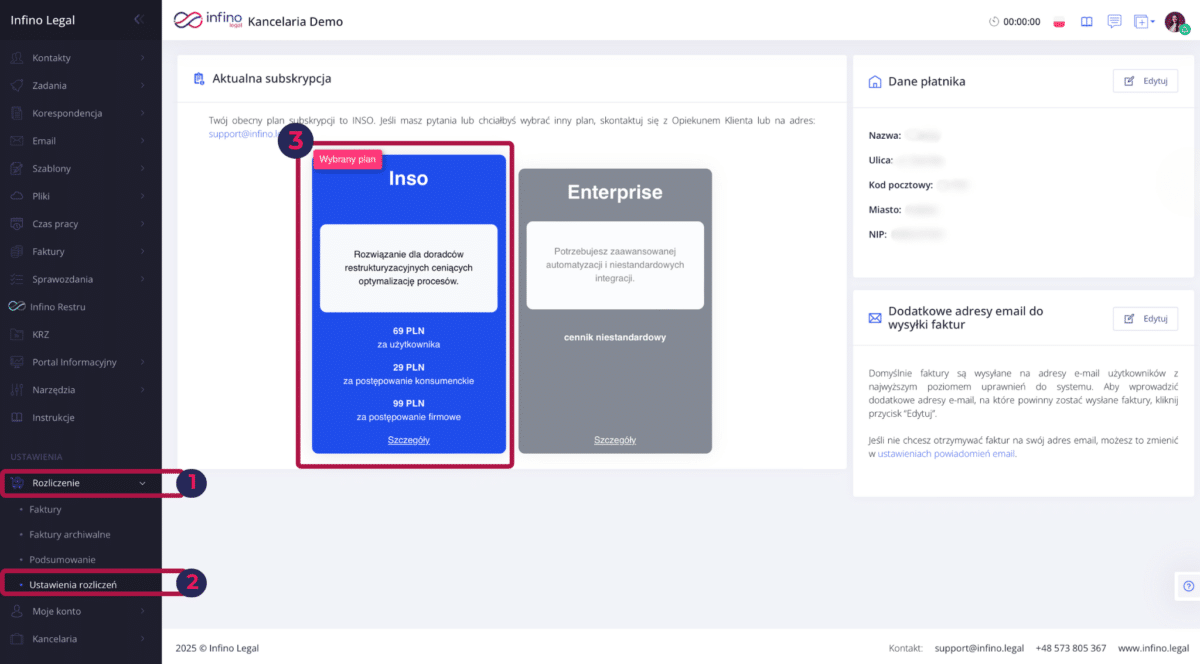Image resolution: width=1200 pixels, height=664 pixels.
Task: Click the Czas pracy sidebar icon
Action: [16, 224]
